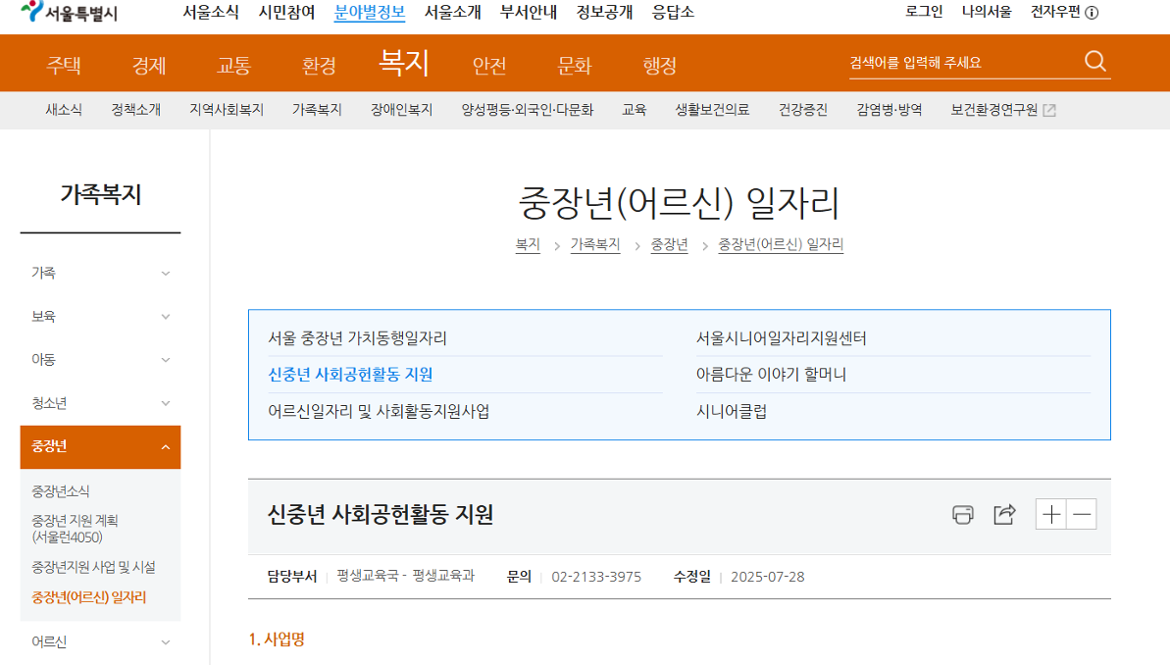1170x665 pixels.
Task: Open the 문화 section from the main menu
Action: coord(572,64)
